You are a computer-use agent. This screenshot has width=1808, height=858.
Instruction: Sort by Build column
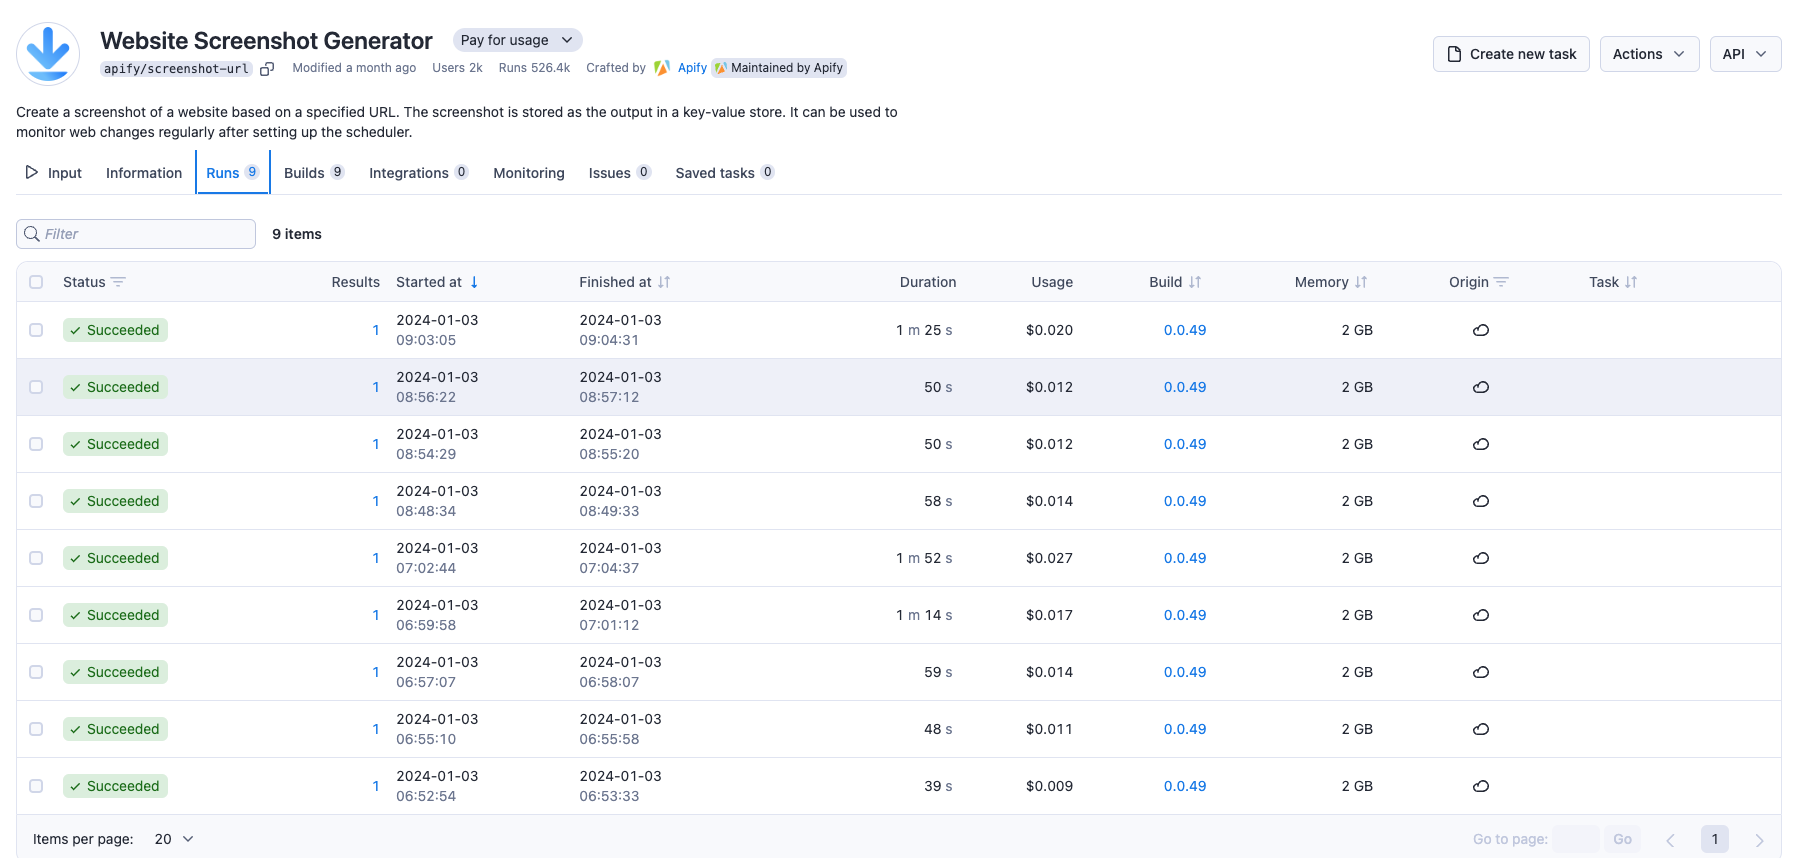(x=1195, y=282)
